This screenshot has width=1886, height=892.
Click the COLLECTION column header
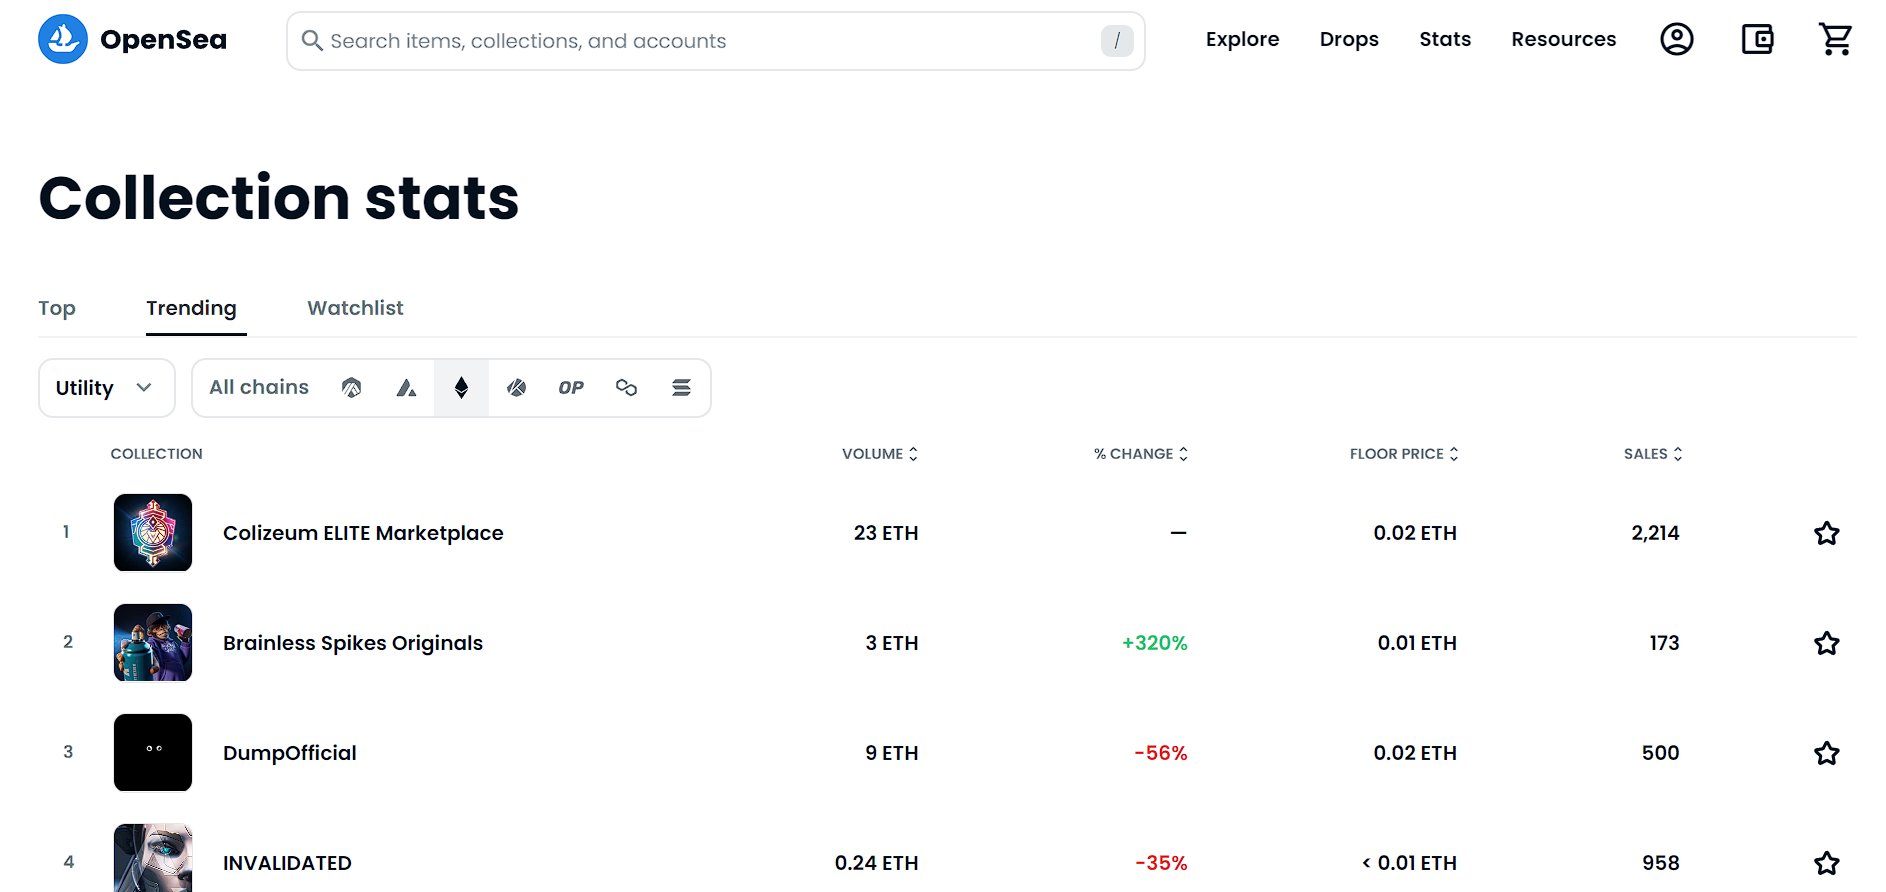pos(157,454)
